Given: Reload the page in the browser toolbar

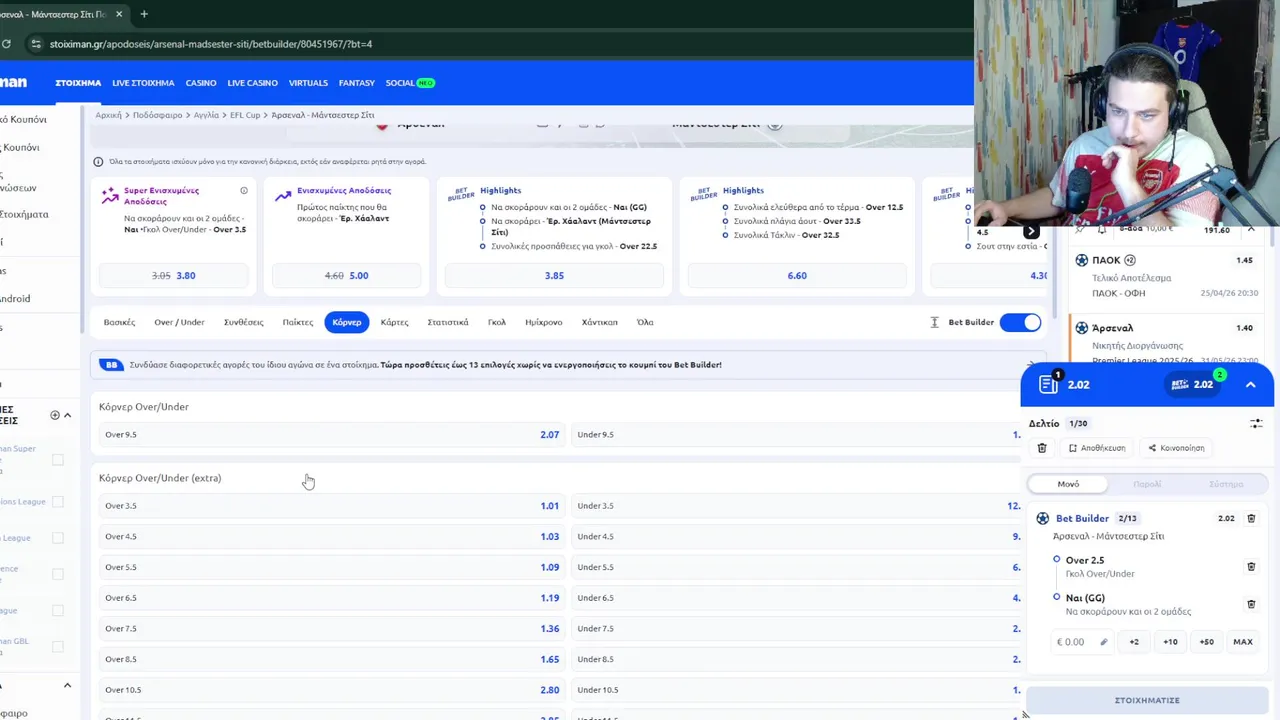Looking at the screenshot, I should (x=6, y=44).
